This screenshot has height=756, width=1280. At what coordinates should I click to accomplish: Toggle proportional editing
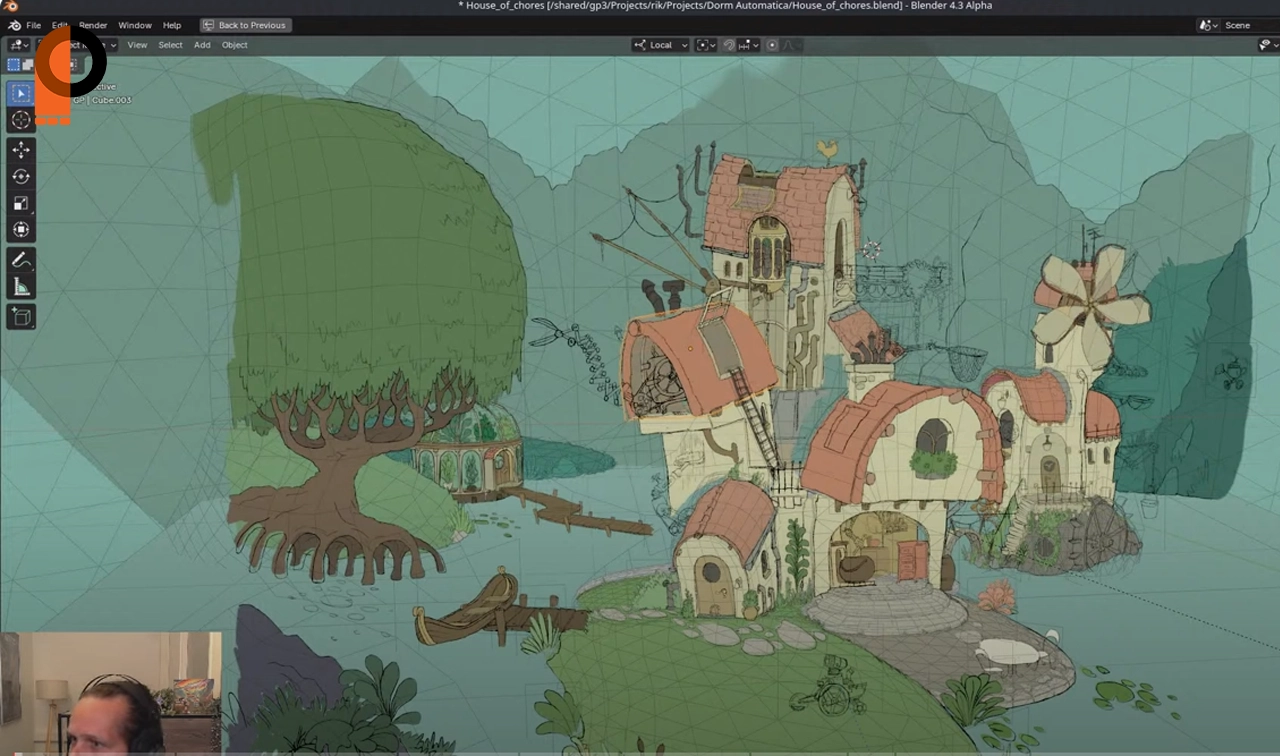(772, 45)
